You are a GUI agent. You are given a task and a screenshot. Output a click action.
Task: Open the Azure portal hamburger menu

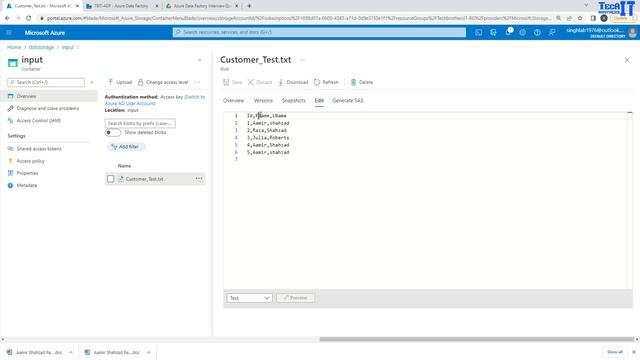pos(9,33)
